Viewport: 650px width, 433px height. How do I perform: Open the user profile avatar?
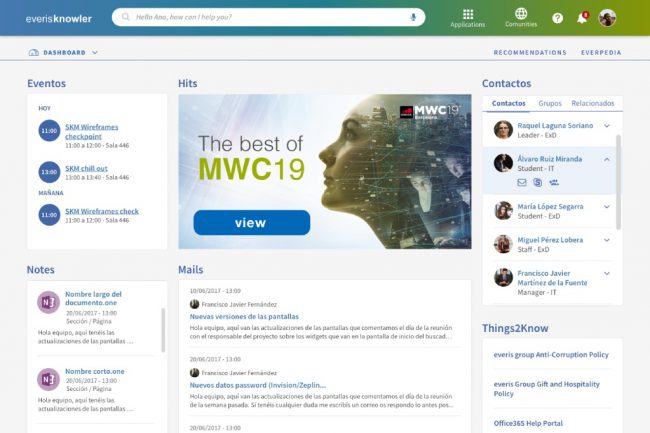607,18
